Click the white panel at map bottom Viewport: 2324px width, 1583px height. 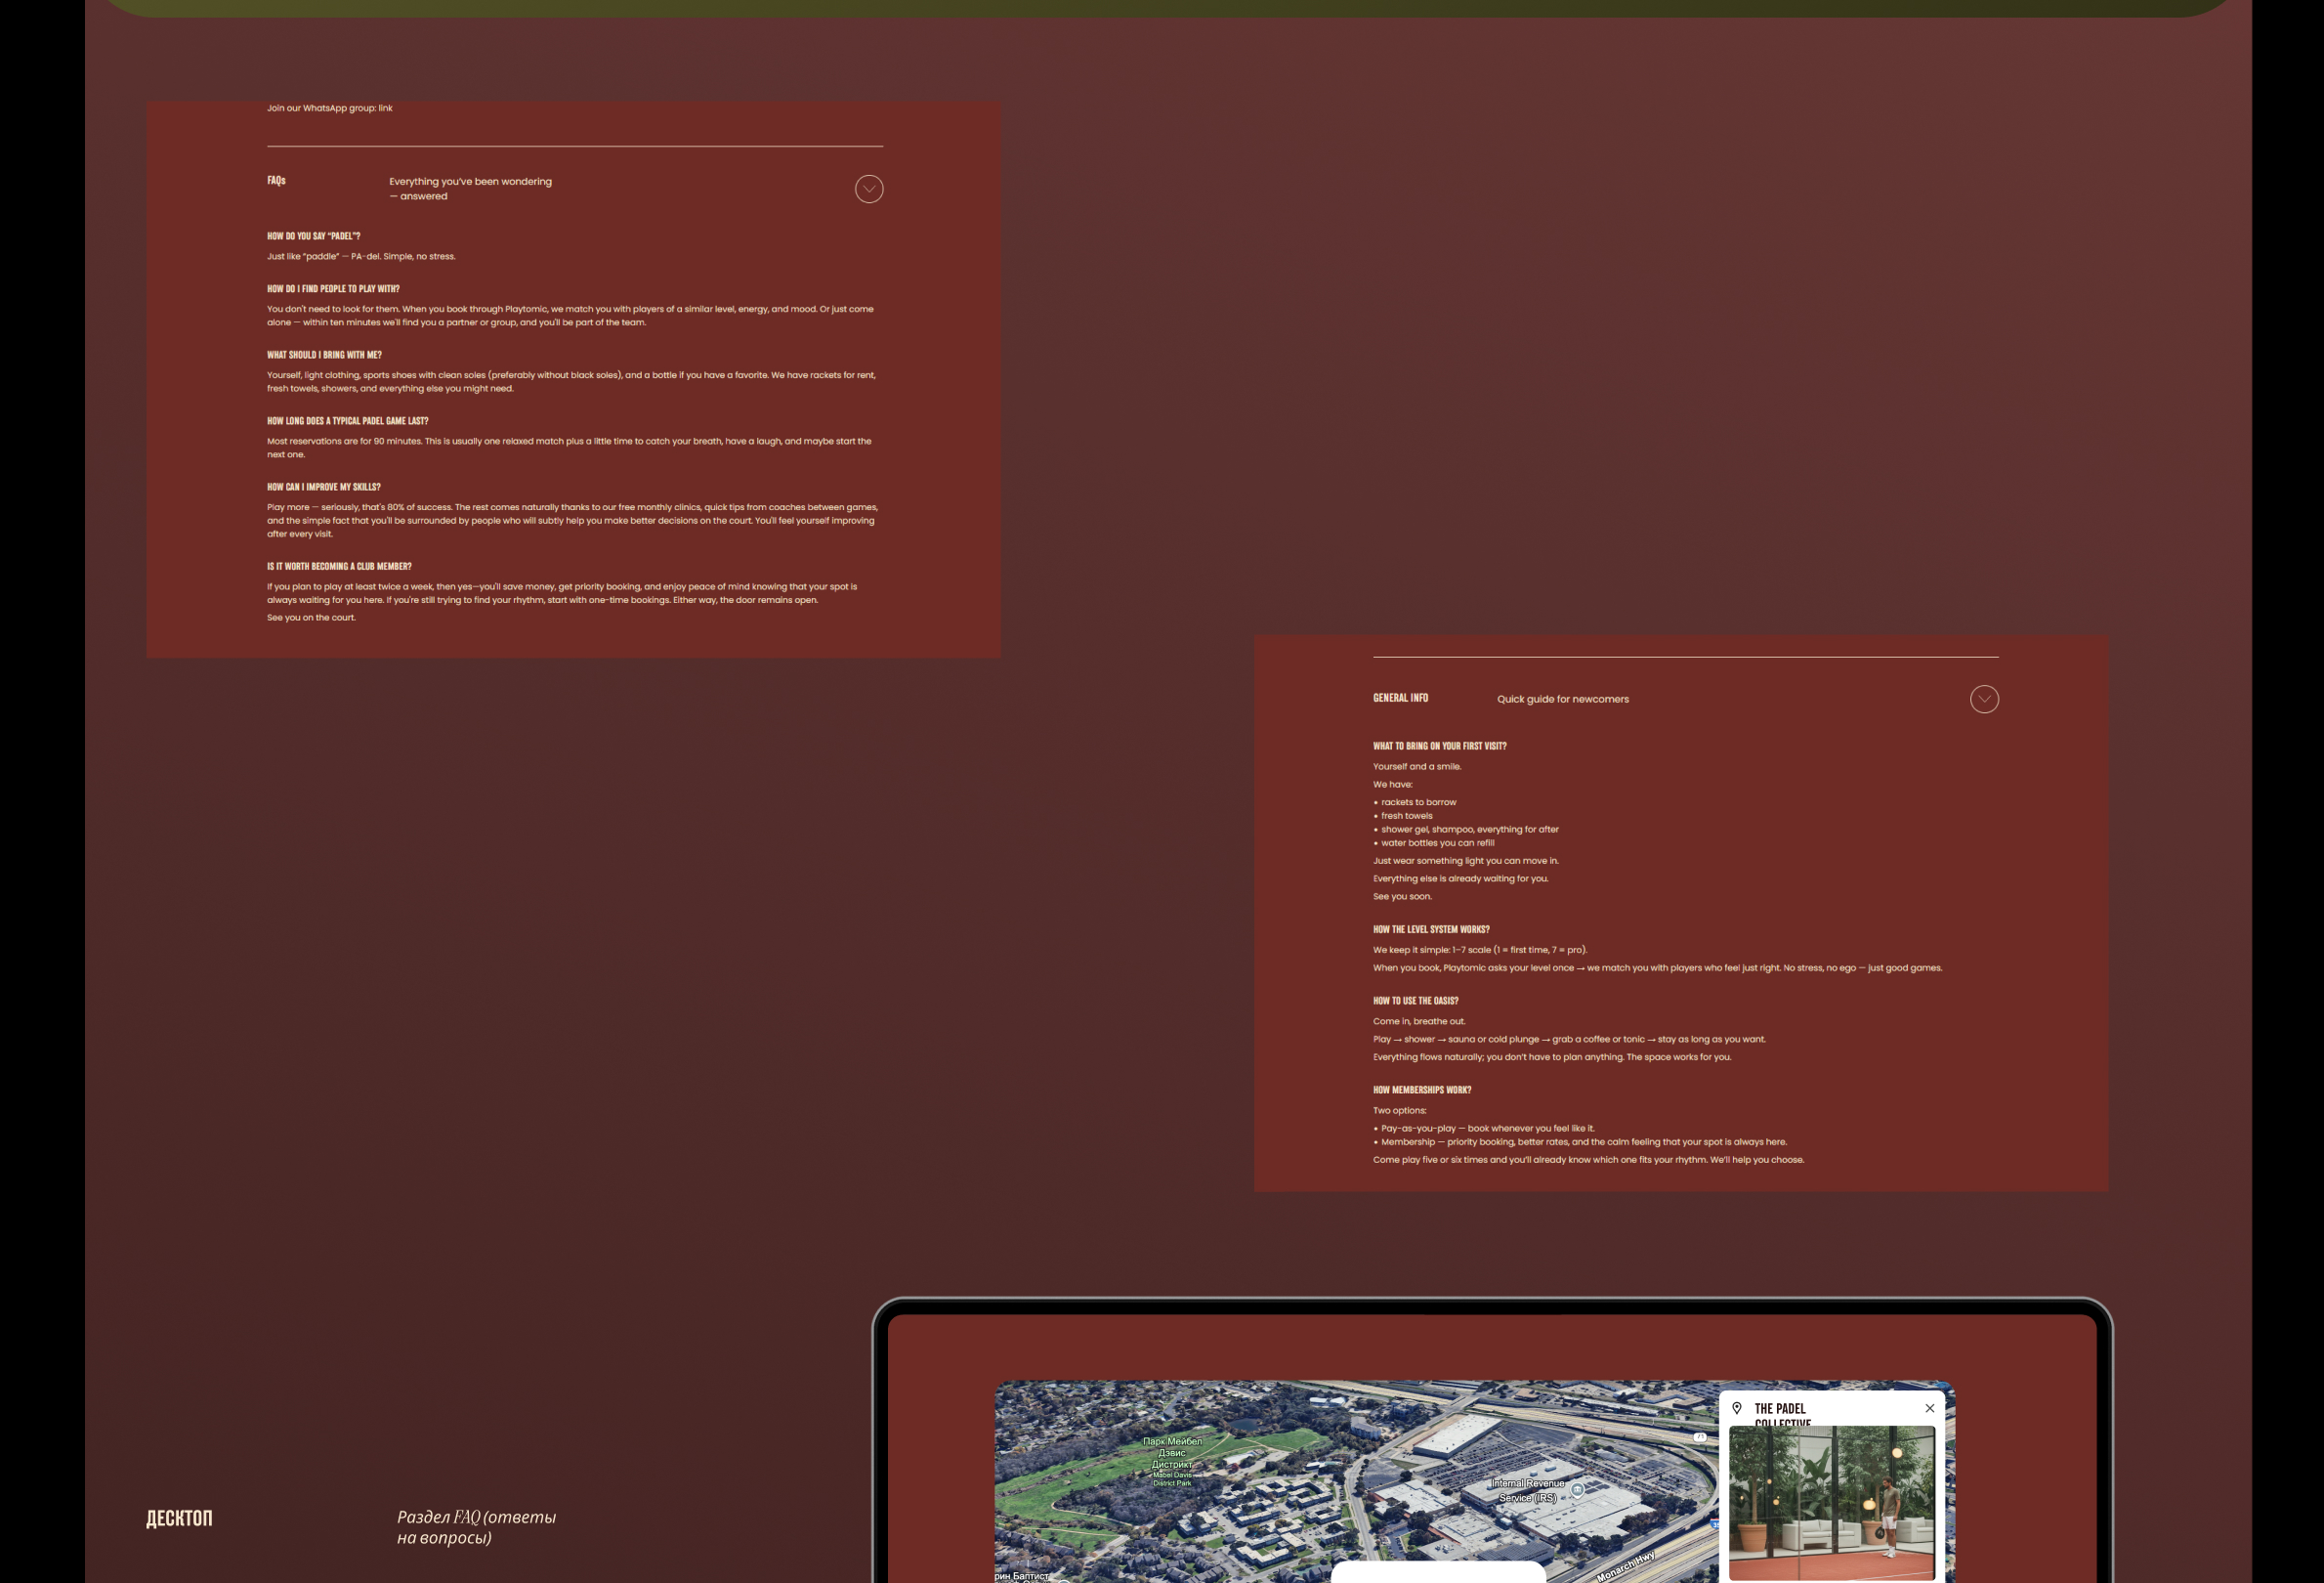(1437, 1572)
